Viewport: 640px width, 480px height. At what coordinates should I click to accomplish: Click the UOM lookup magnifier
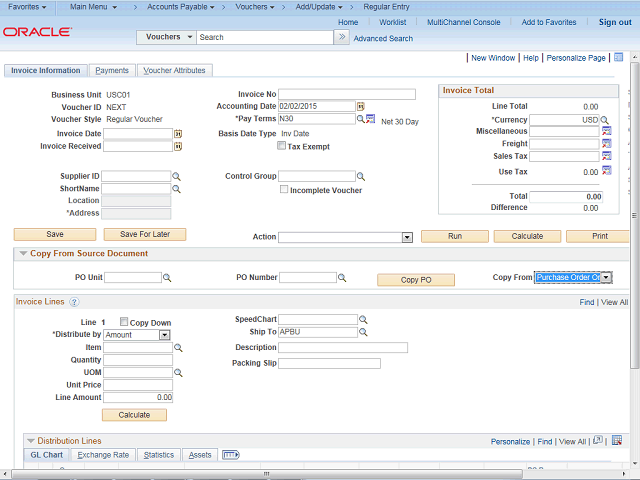pyautogui.click(x=178, y=372)
